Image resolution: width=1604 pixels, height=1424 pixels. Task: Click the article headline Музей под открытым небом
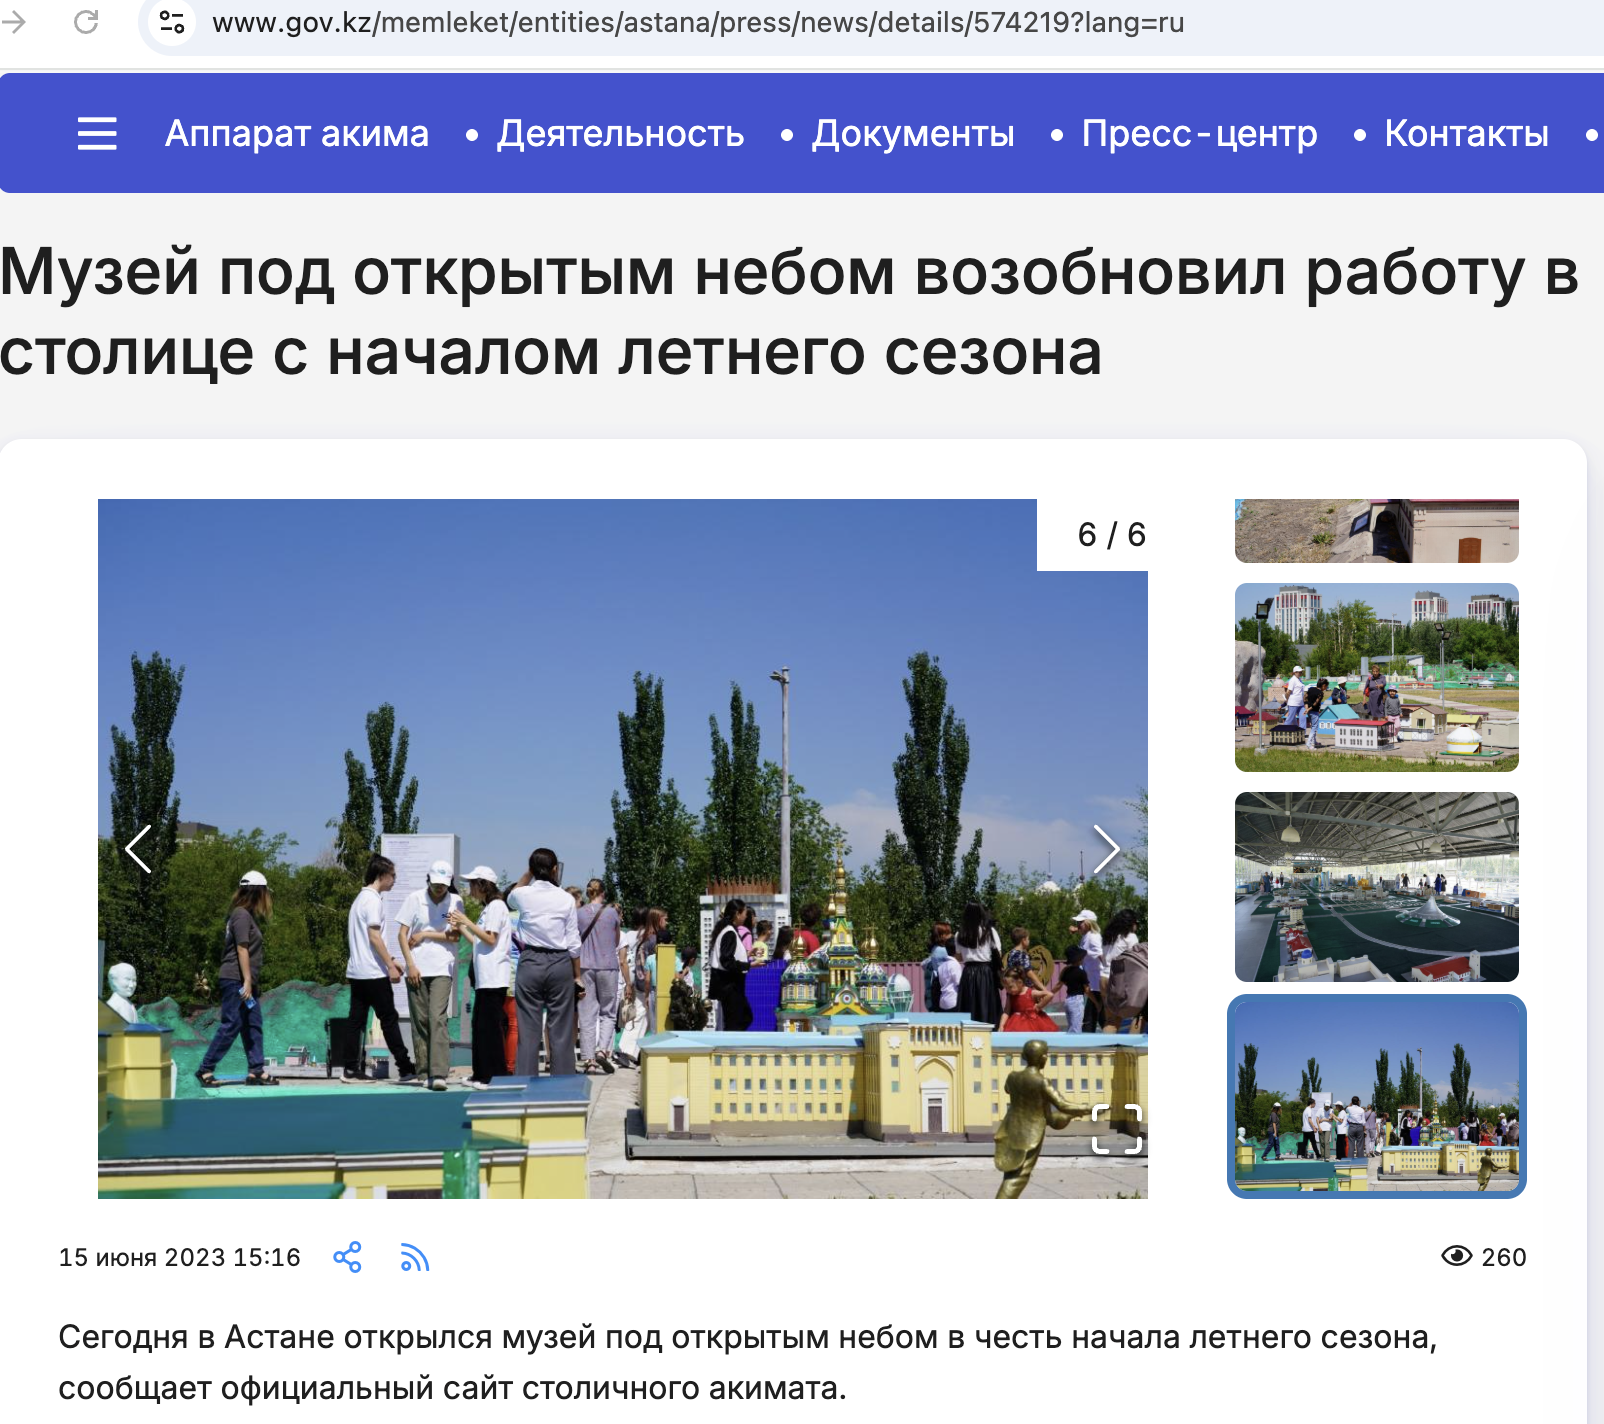pyautogui.click(x=790, y=312)
